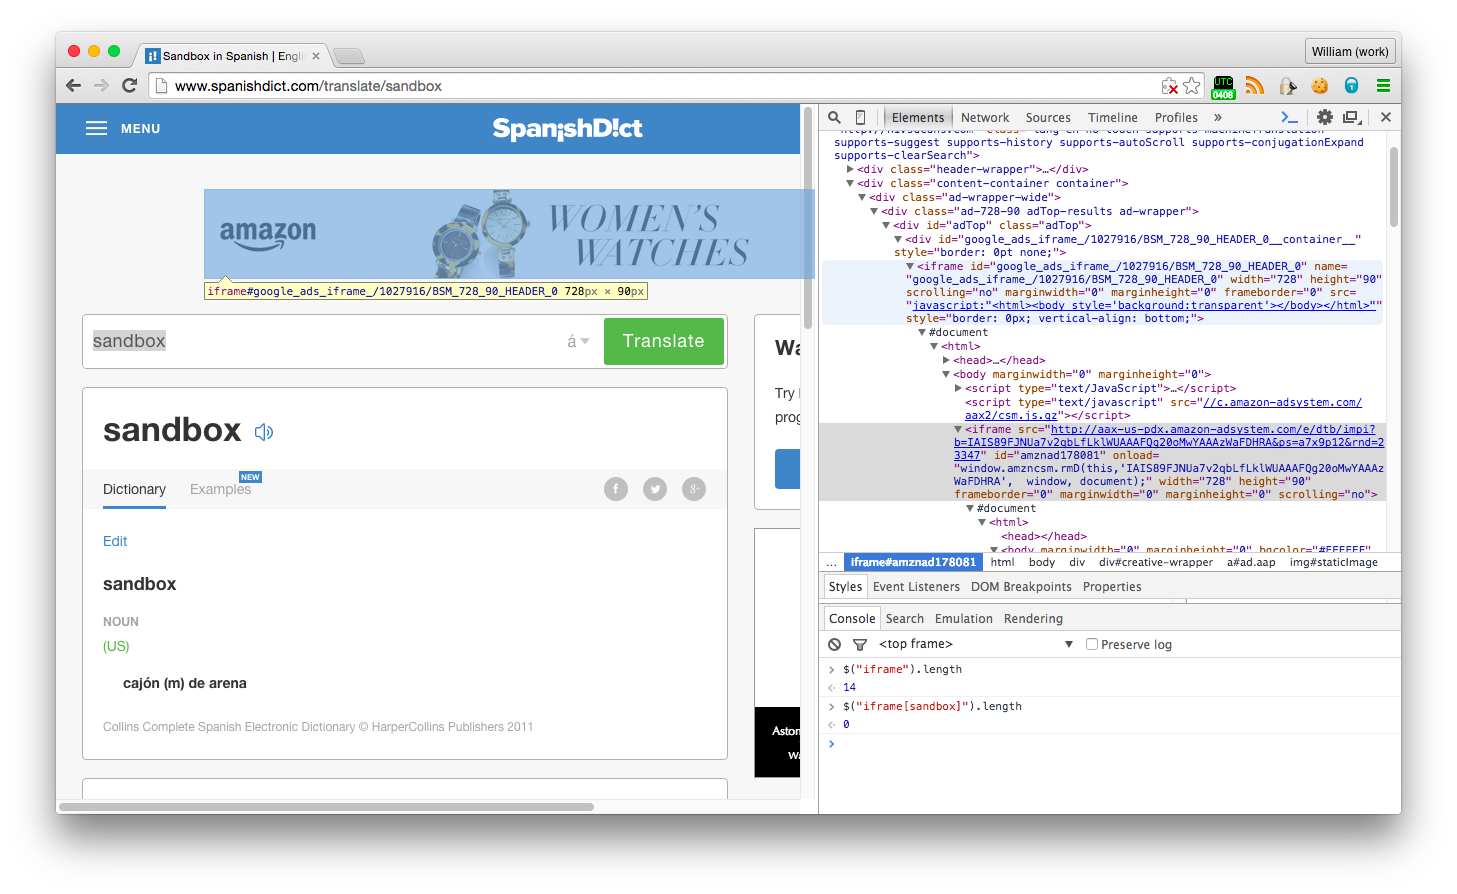Switch to Elements tab

917,117
